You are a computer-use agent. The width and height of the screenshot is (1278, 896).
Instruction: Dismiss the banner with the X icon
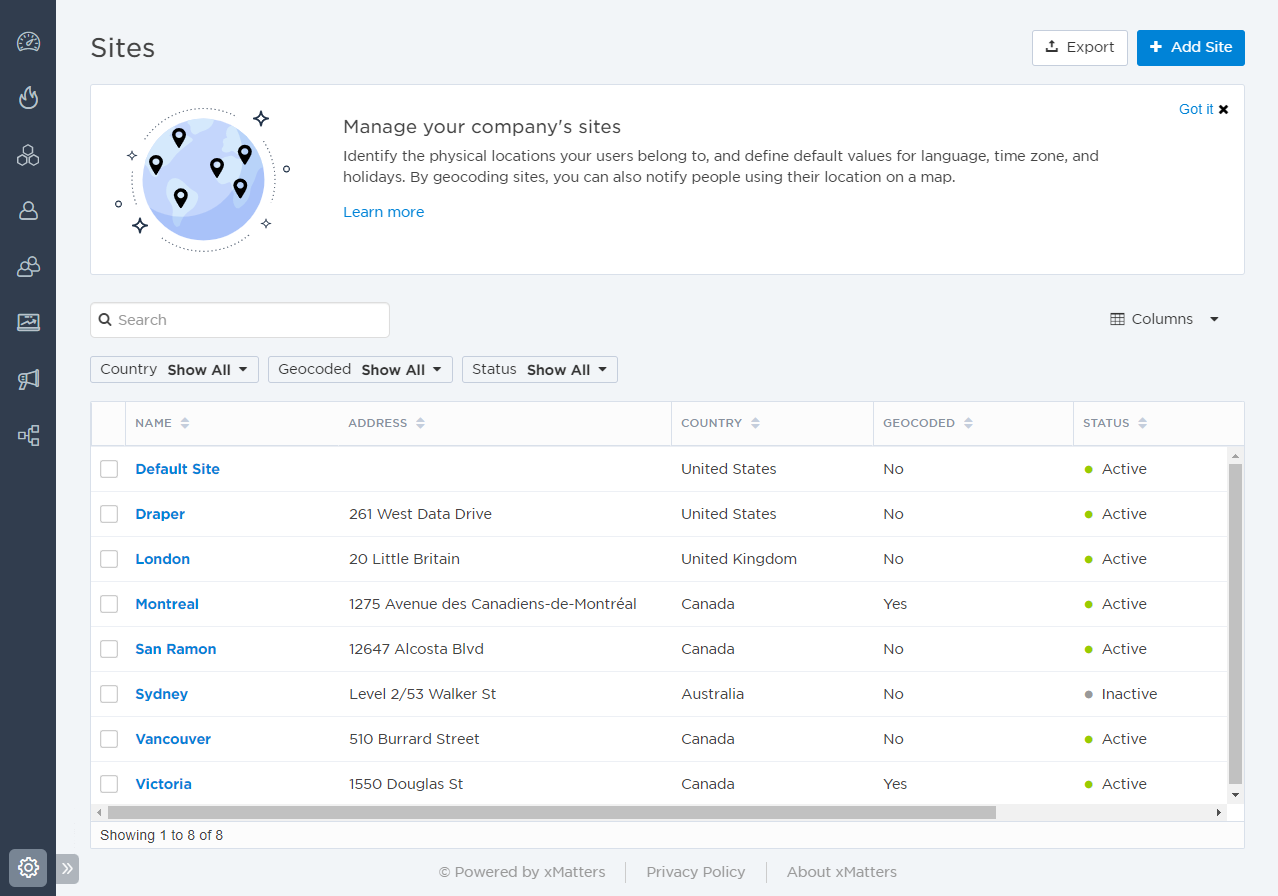click(x=1224, y=109)
